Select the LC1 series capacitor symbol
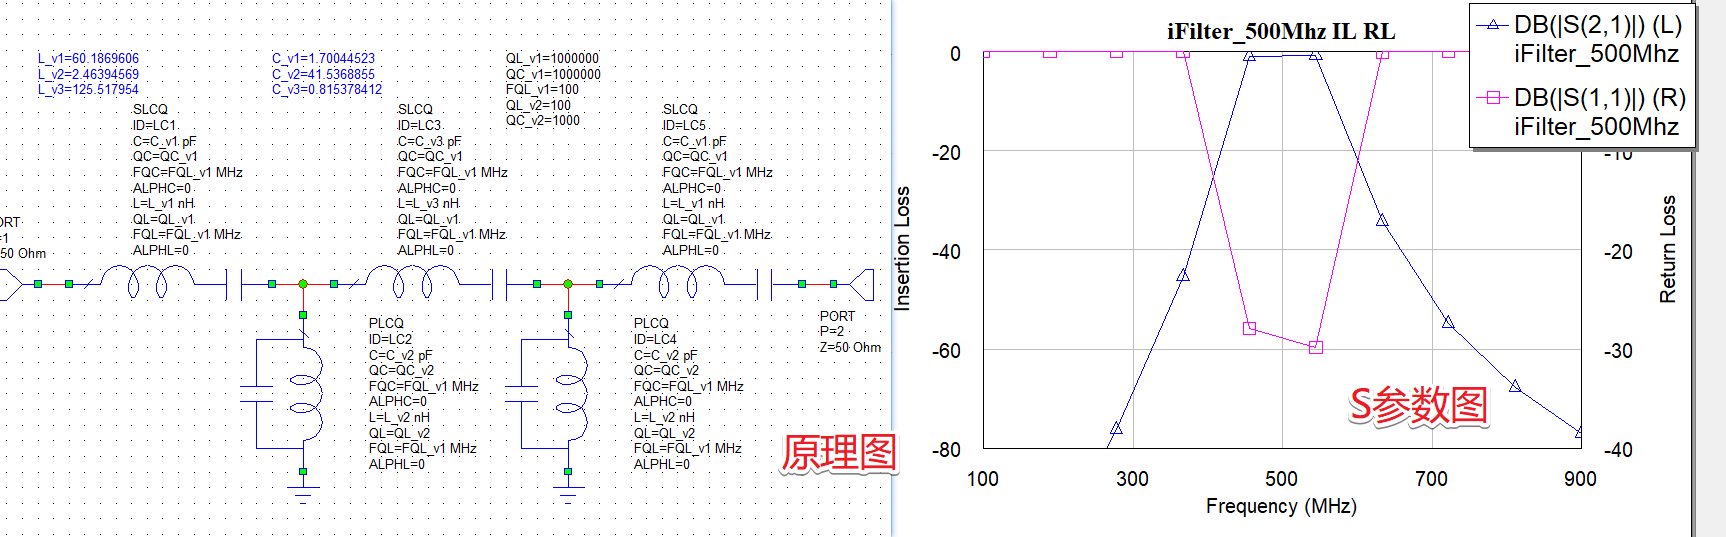Screen dimensions: 1726x537 [x=234, y=284]
